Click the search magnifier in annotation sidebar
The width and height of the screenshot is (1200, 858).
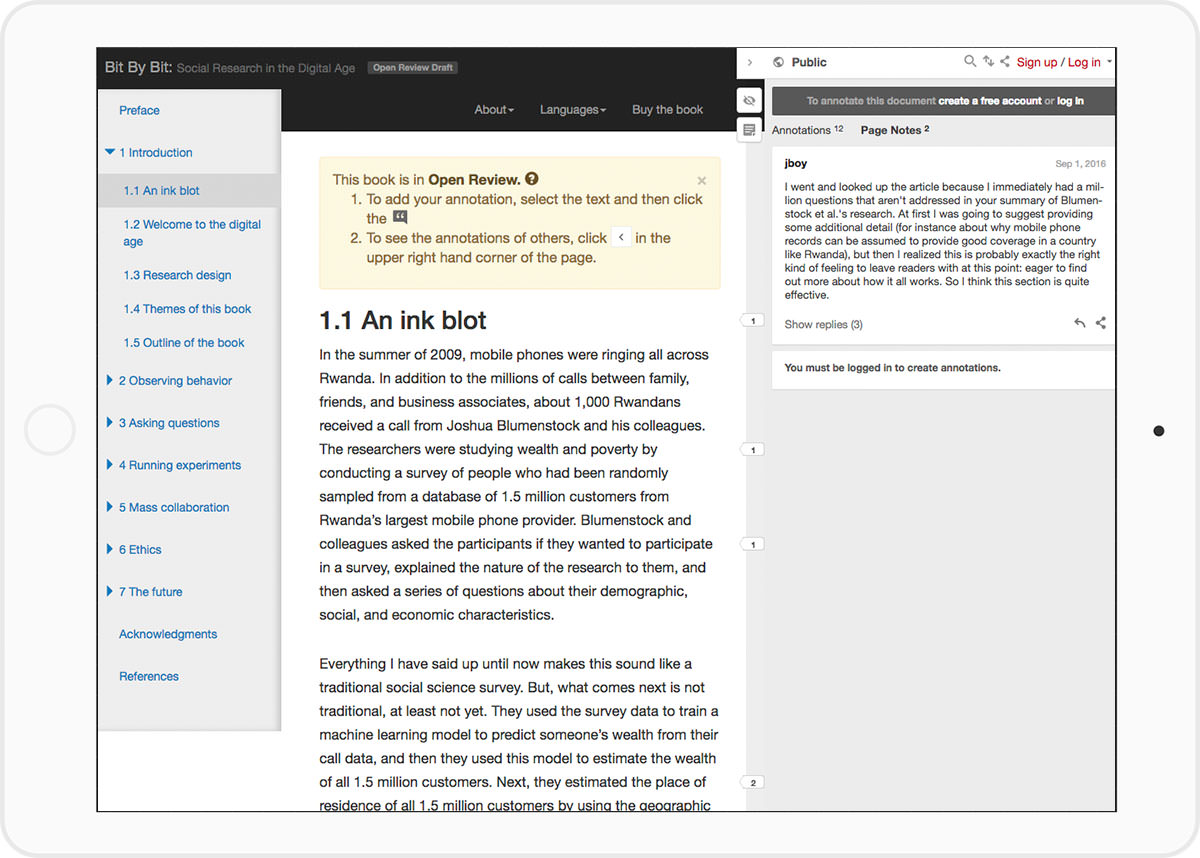click(x=970, y=62)
